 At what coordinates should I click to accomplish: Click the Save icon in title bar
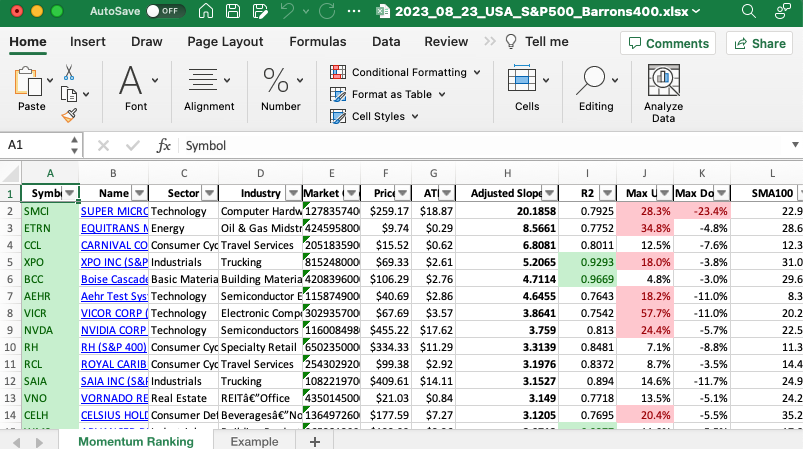(x=232, y=11)
